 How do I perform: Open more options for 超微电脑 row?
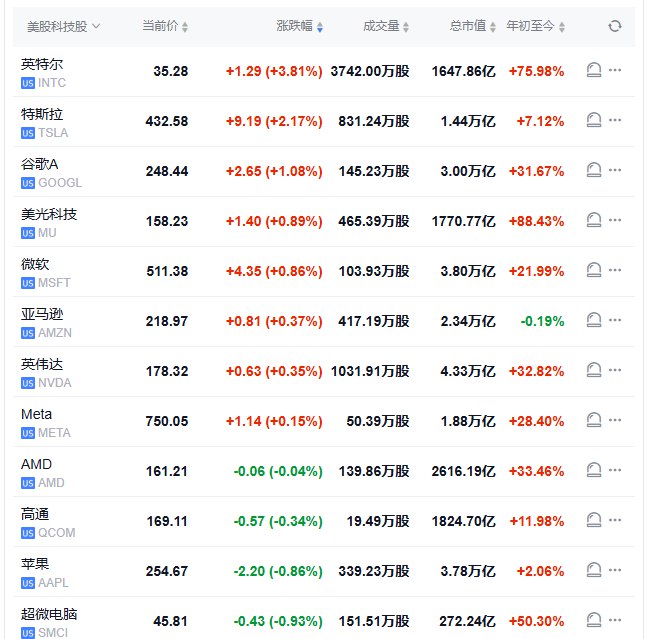[615, 620]
